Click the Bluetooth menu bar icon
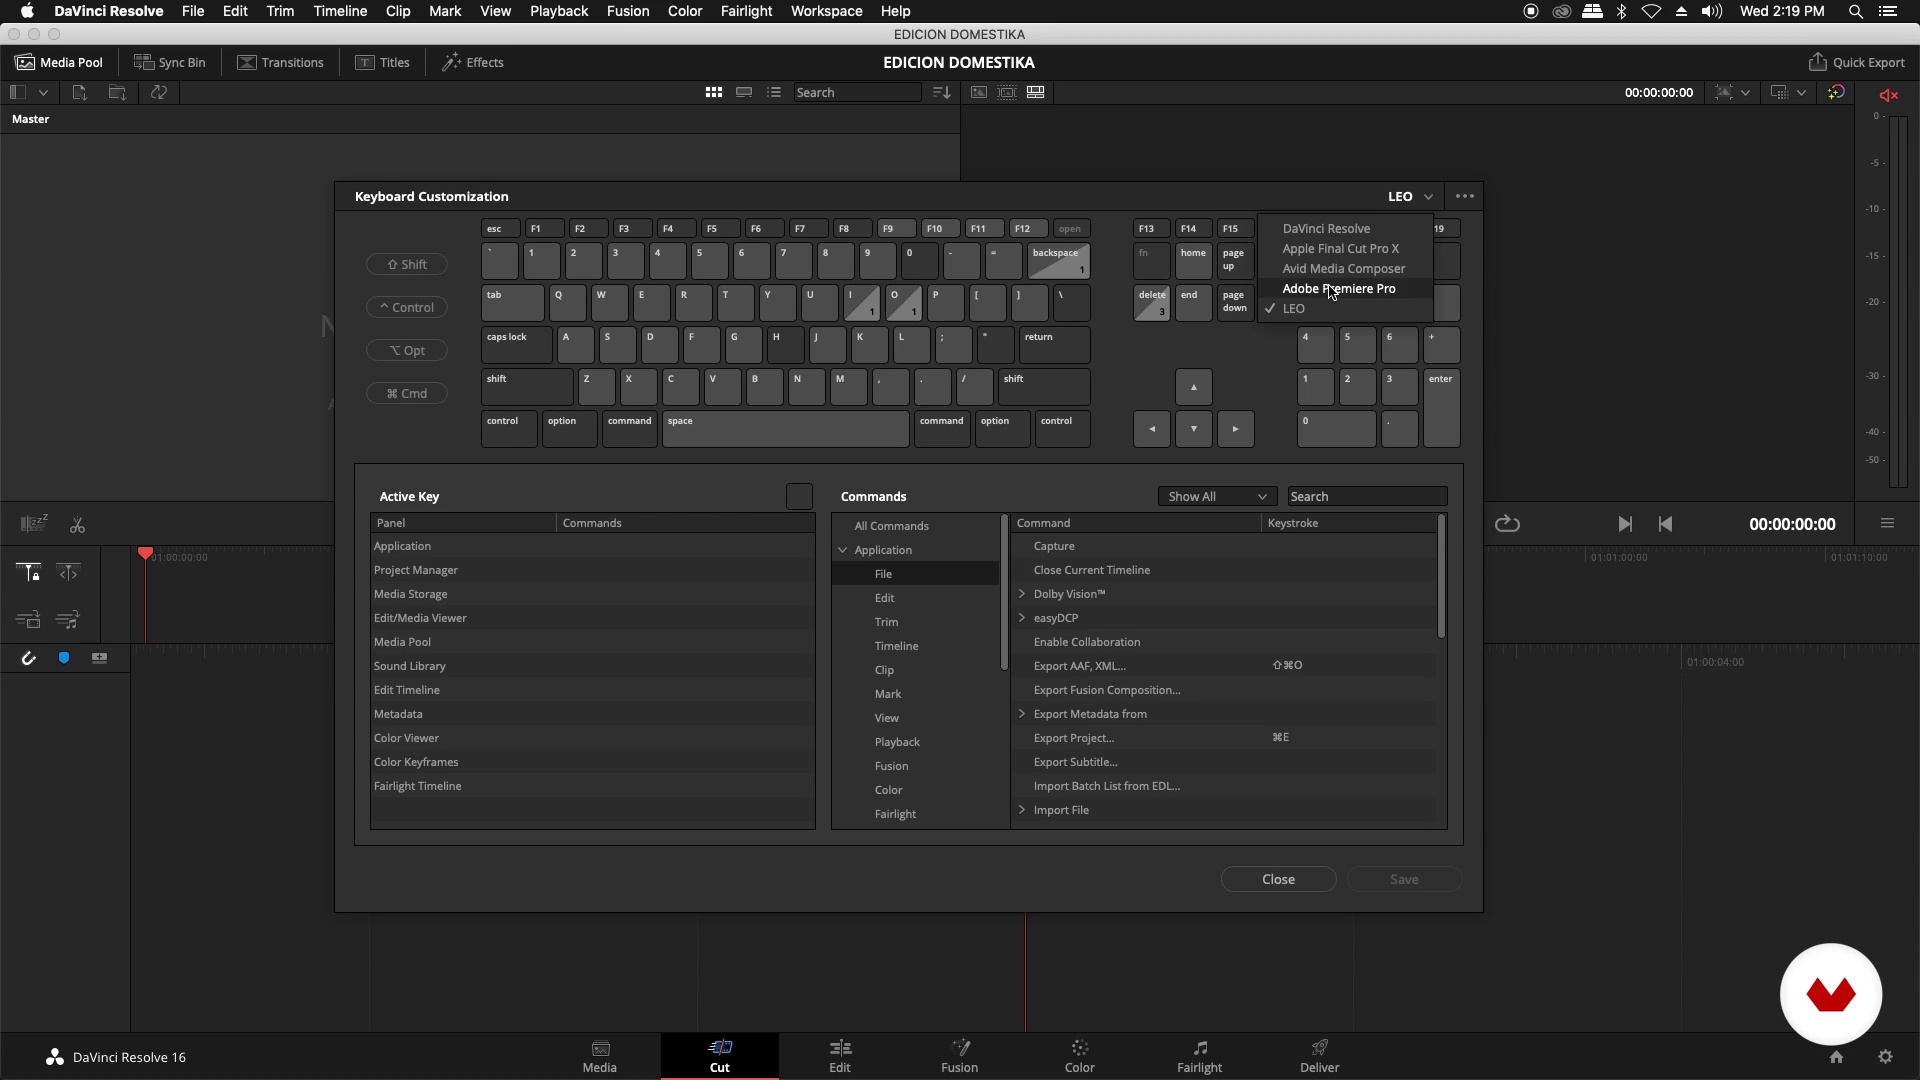1920x1080 pixels. (x=1622, y=11)
